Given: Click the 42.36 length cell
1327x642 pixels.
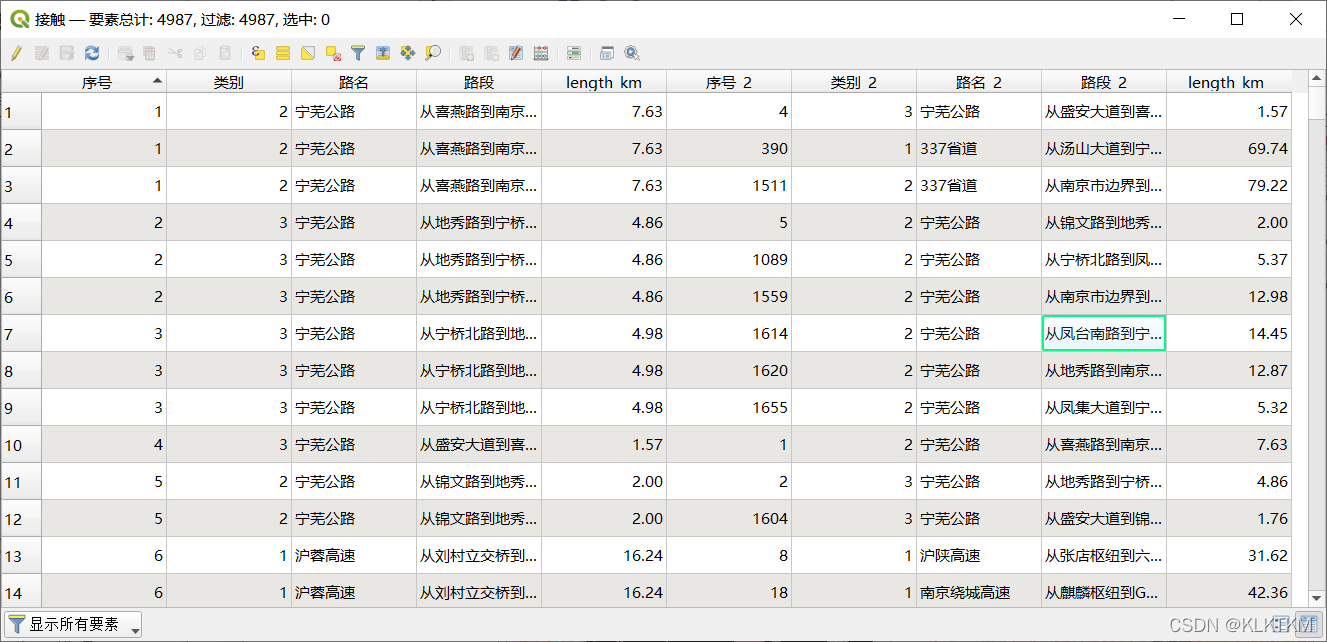Looking at the screenshot, I should 1229,592.
